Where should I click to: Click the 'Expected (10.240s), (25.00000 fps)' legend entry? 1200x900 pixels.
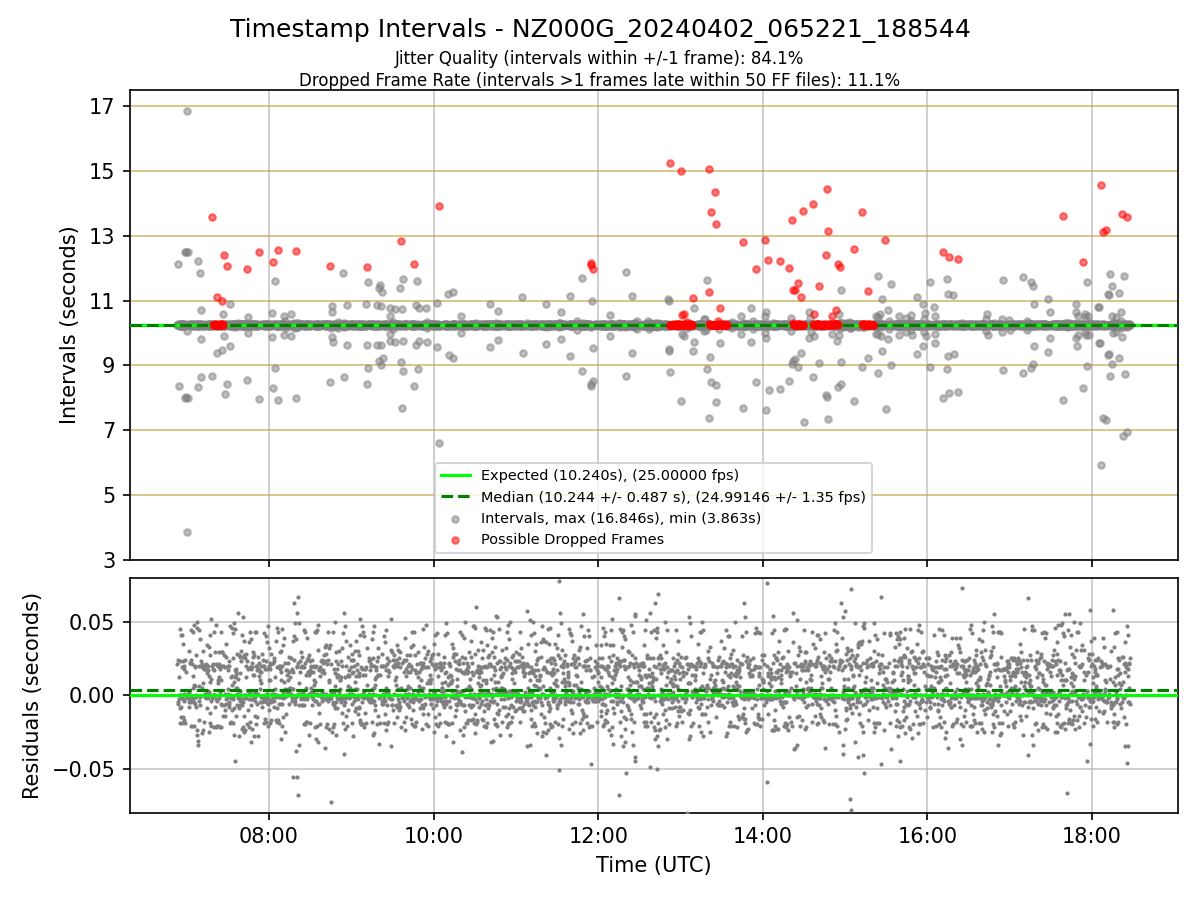[x=610, y=475]
